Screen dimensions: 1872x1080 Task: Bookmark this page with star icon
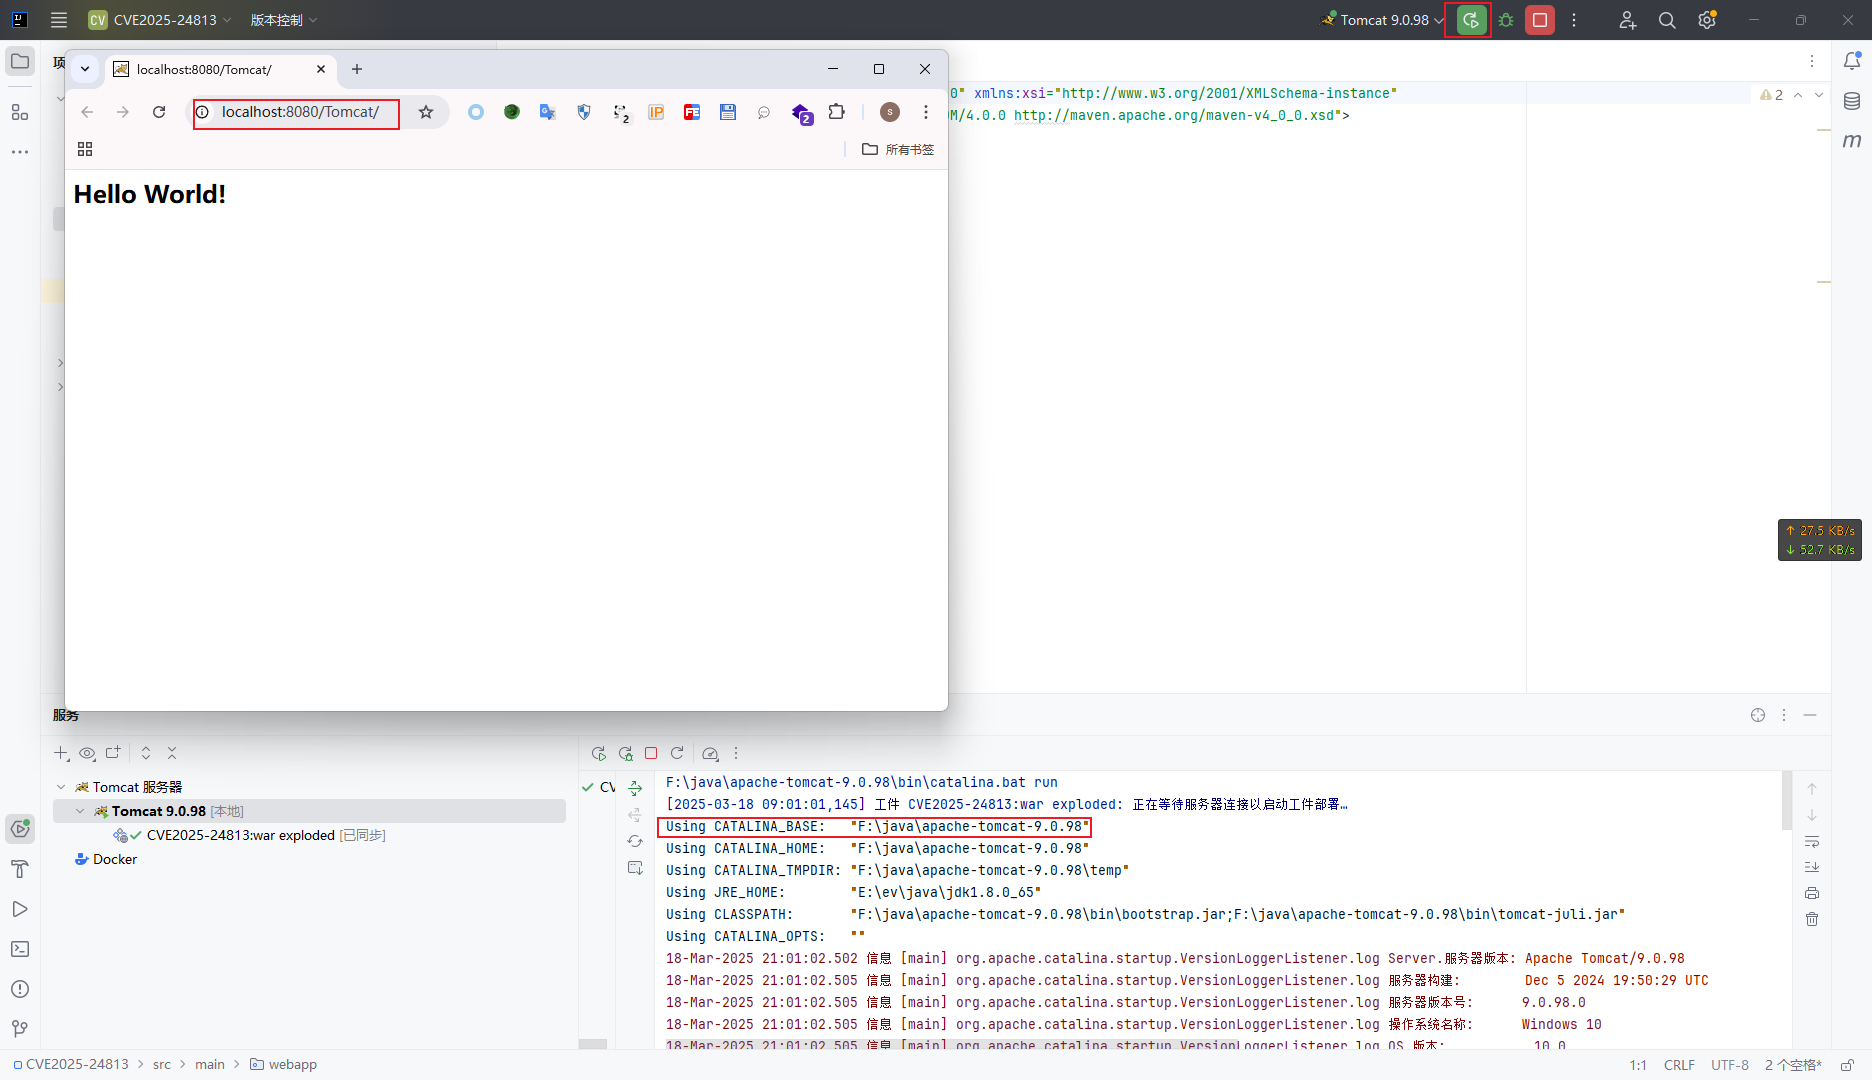coord(426,112)
